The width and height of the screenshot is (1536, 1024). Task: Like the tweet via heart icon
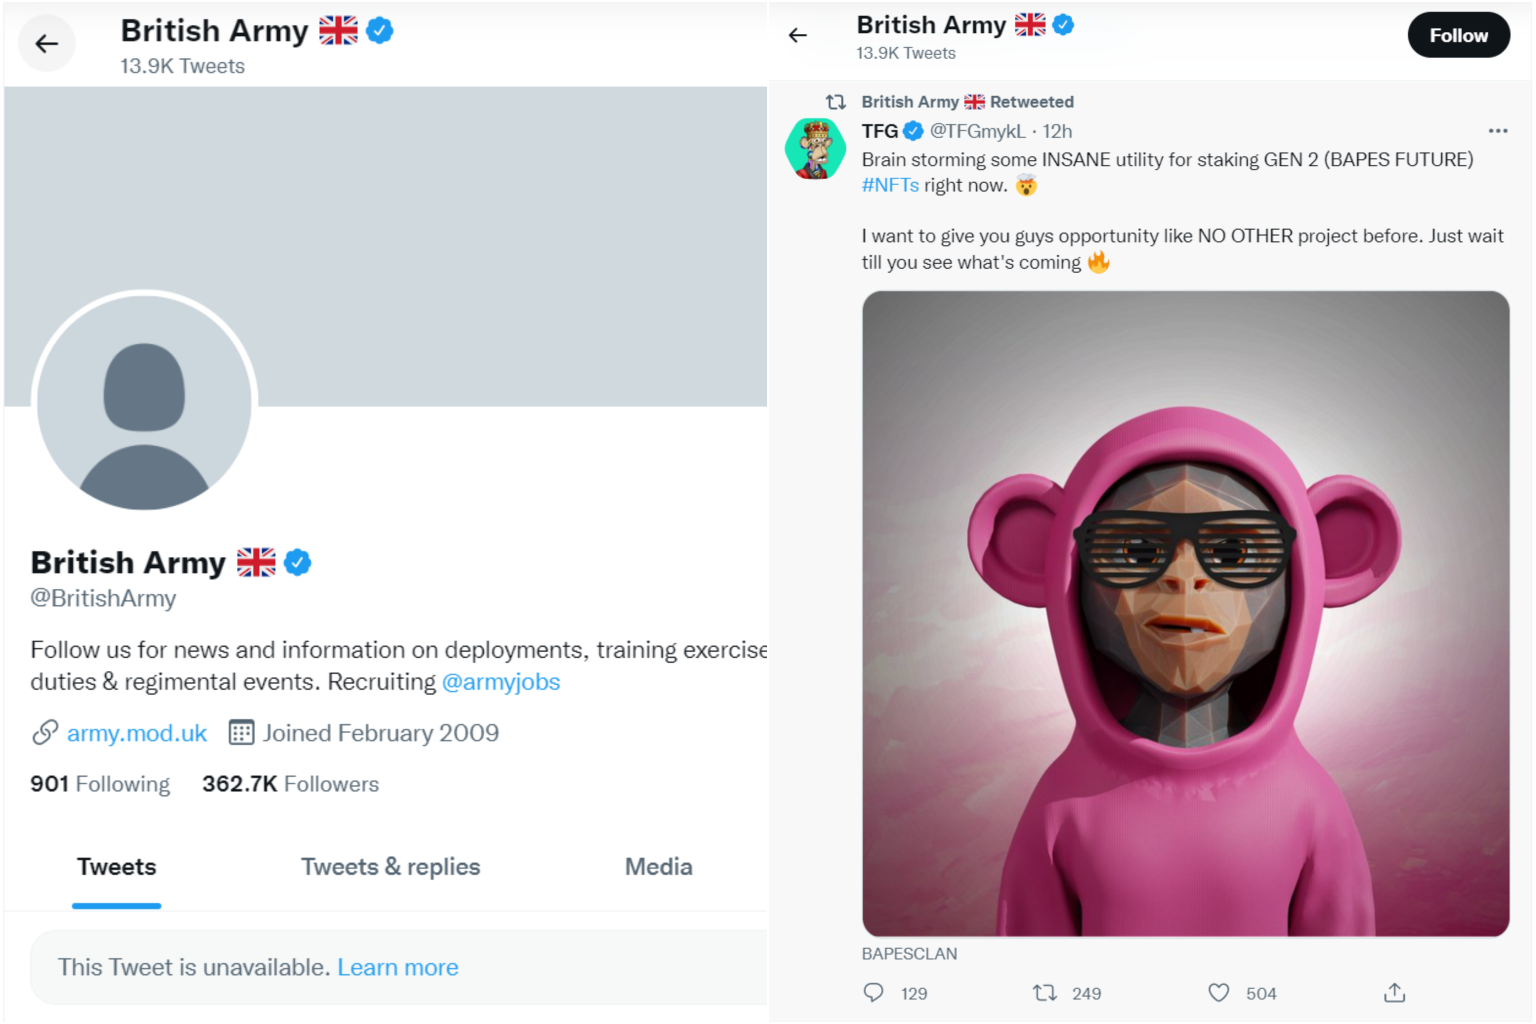click(1218, 992)
